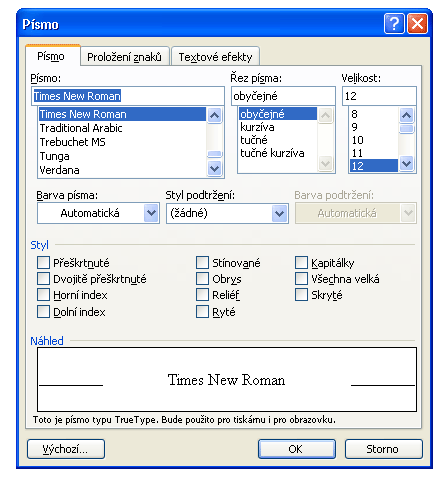Close the Písmo dialog window
445x479 pixels.
417,24
